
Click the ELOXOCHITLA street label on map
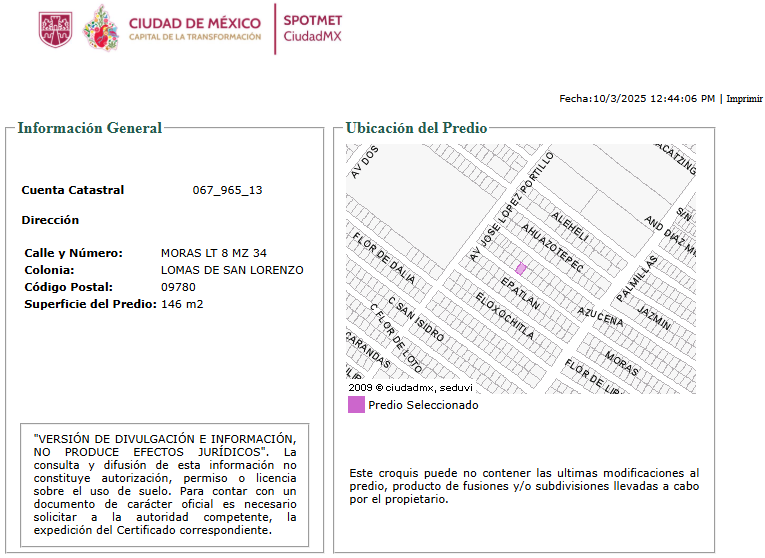[504, 316]
